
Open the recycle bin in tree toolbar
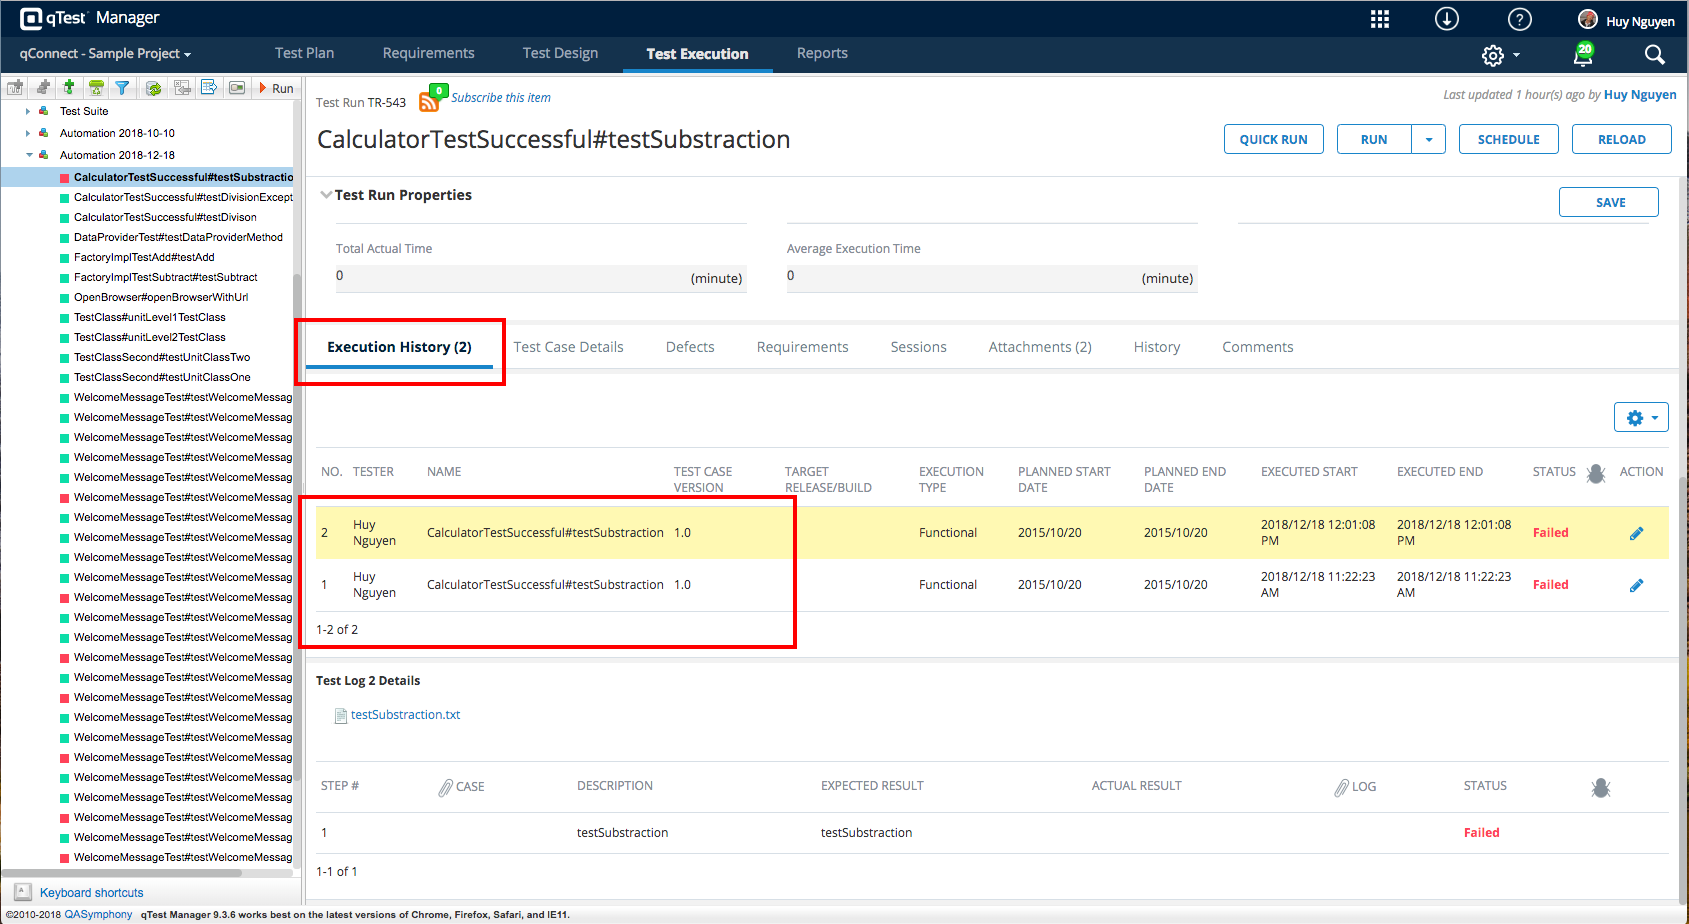point(96,88)
